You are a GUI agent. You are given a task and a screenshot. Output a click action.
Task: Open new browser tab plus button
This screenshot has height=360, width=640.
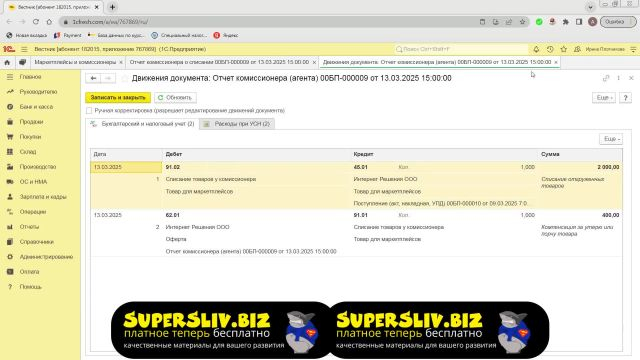point(112,7)
